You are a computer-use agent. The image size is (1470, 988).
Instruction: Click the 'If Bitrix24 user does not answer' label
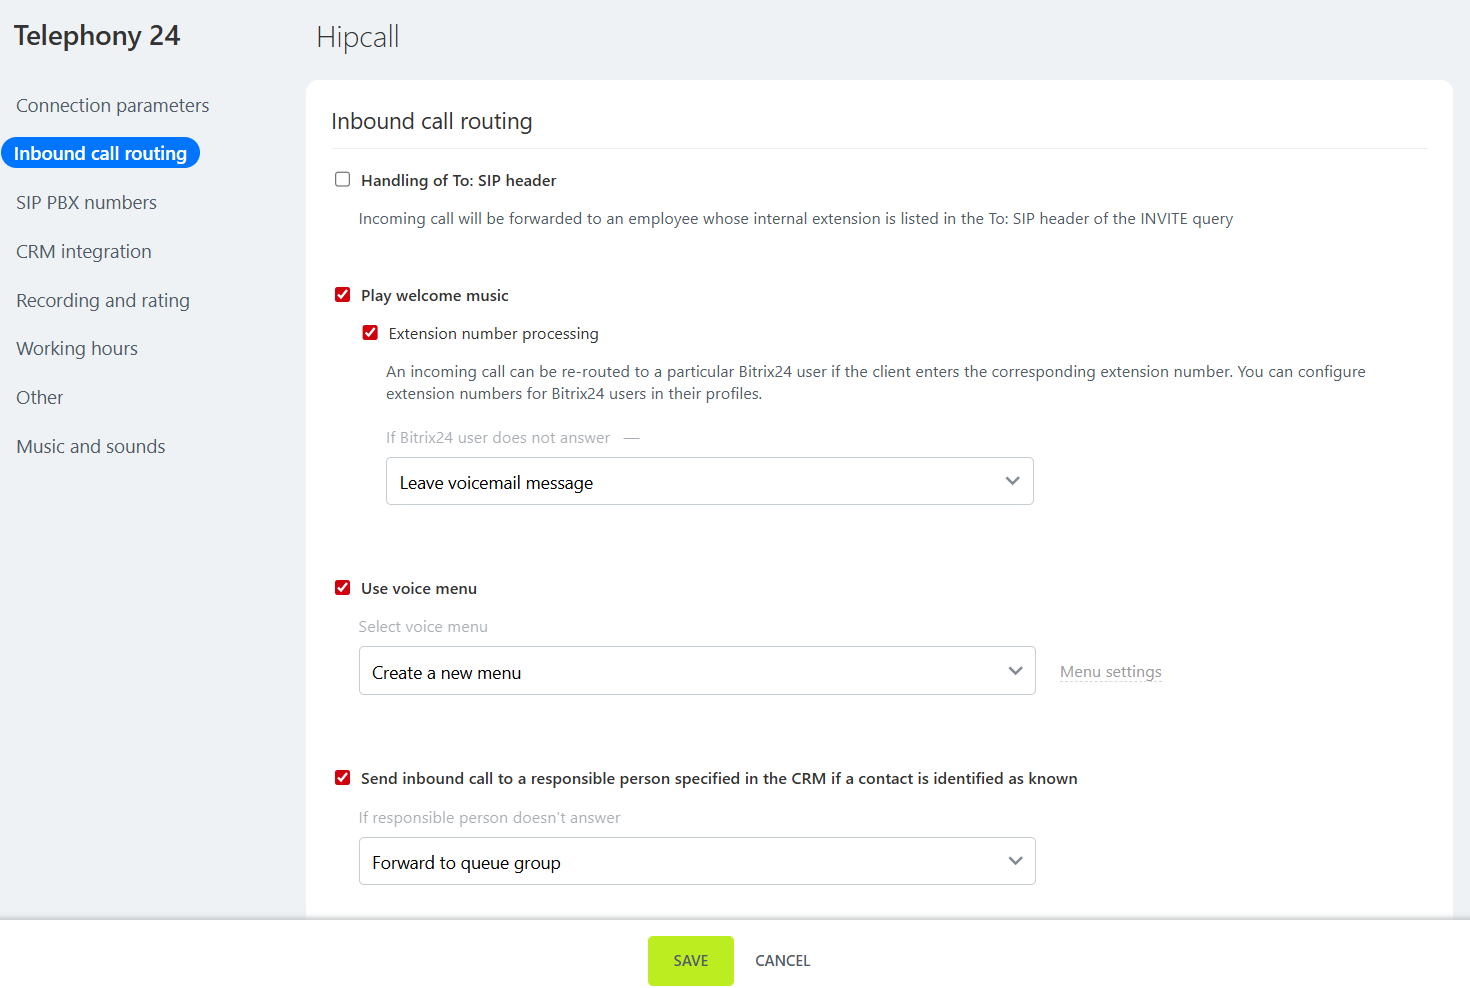[498, 437]
